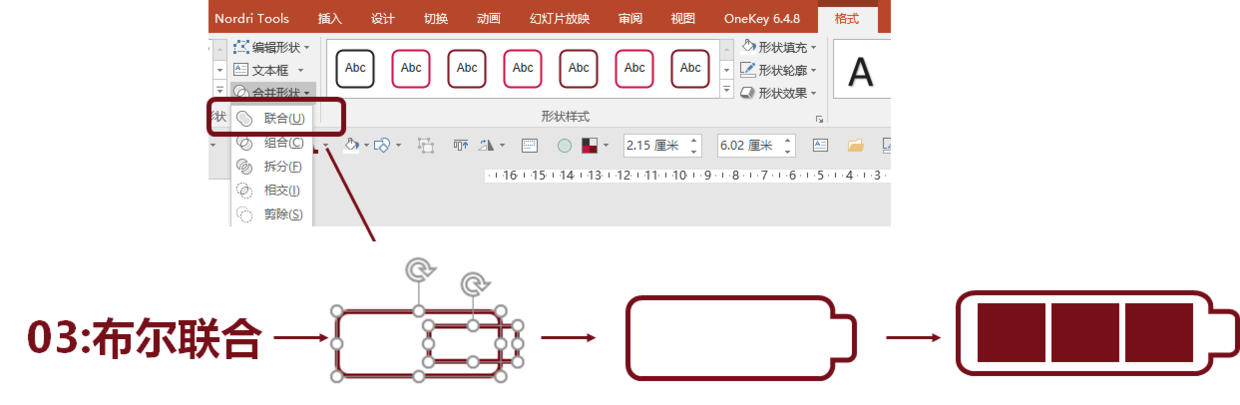Viewport: 1240px width, 405px height.
Task: Pick the red and black color swatch
Action: tap(590, 146)
